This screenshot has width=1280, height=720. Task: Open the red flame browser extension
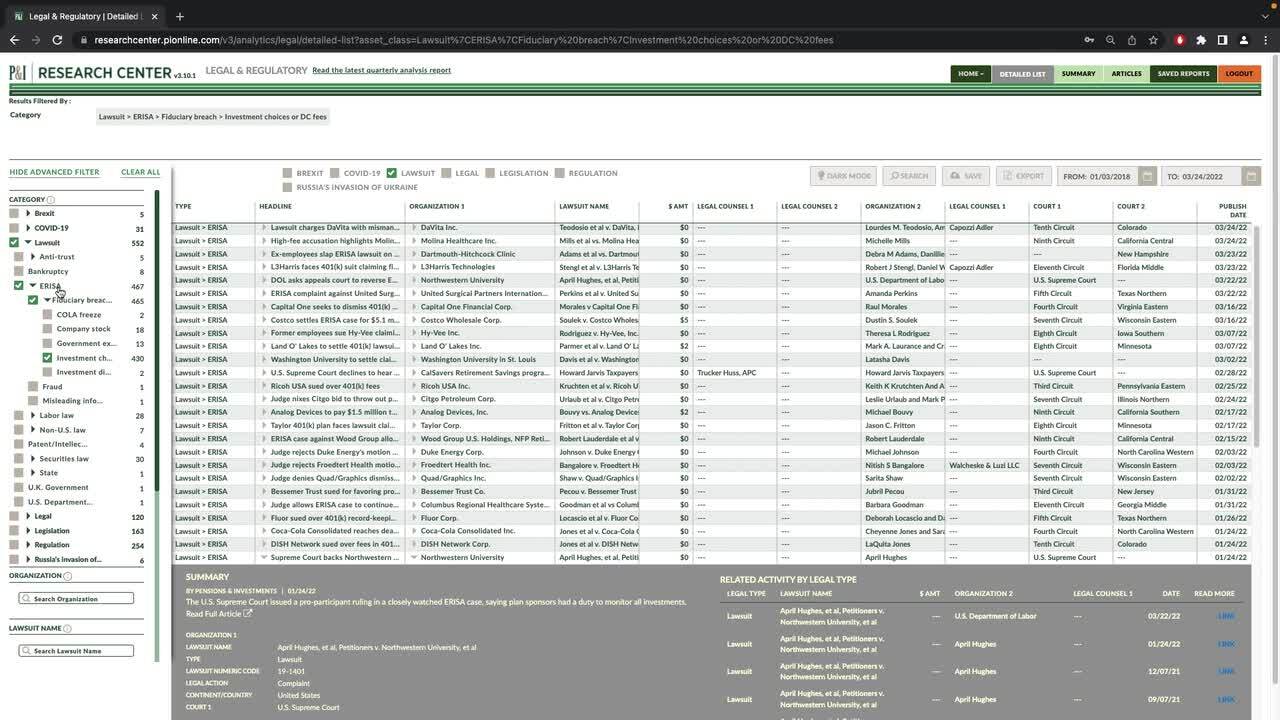tap(1180, 40)
